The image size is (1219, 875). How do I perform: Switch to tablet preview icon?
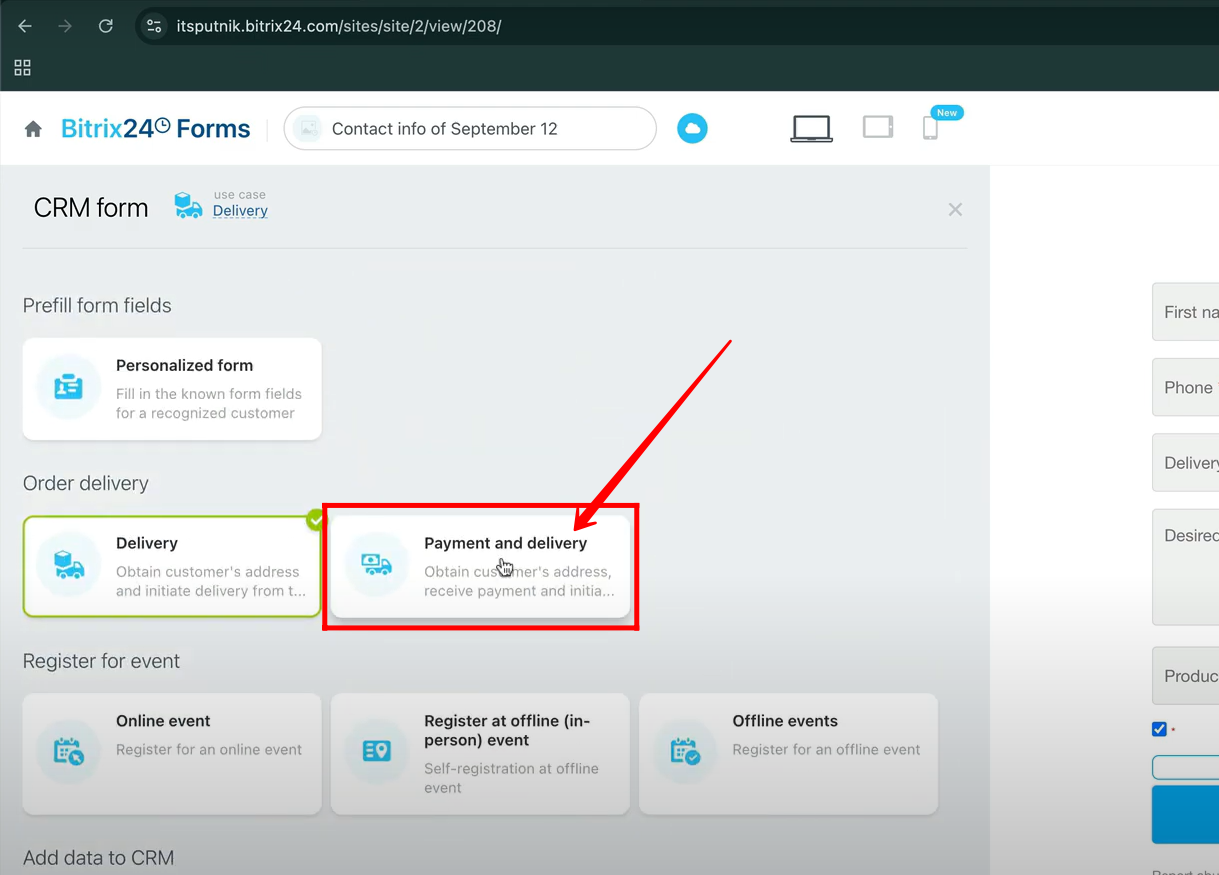[877, 127]
